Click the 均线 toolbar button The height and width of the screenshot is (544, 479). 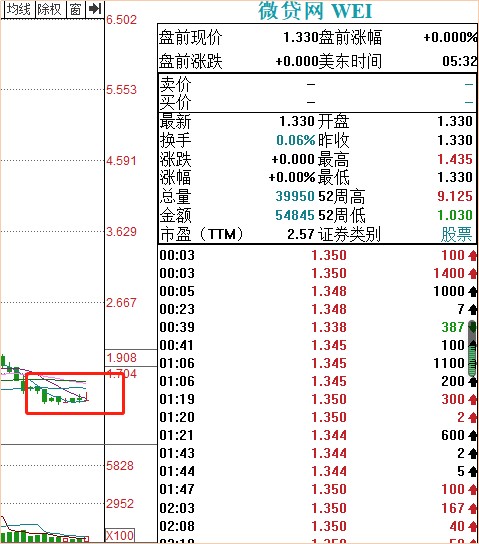(x=18, y=9)
